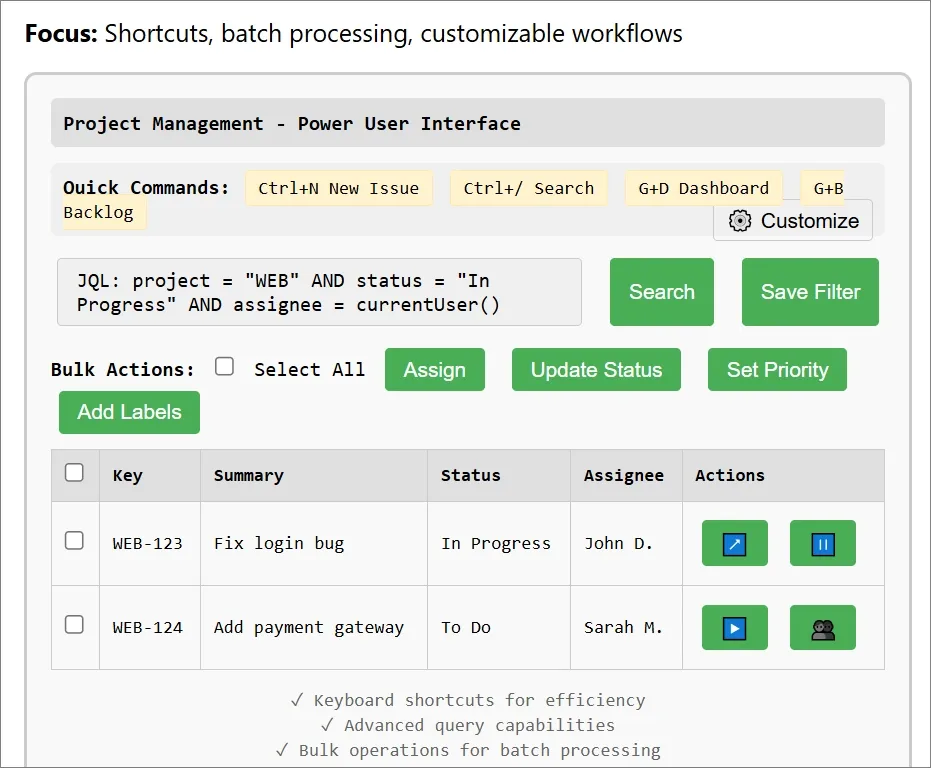The width and height of the screenshot is (931, 768).
Task: Open the Customize gear button
Action: [793, 221]
